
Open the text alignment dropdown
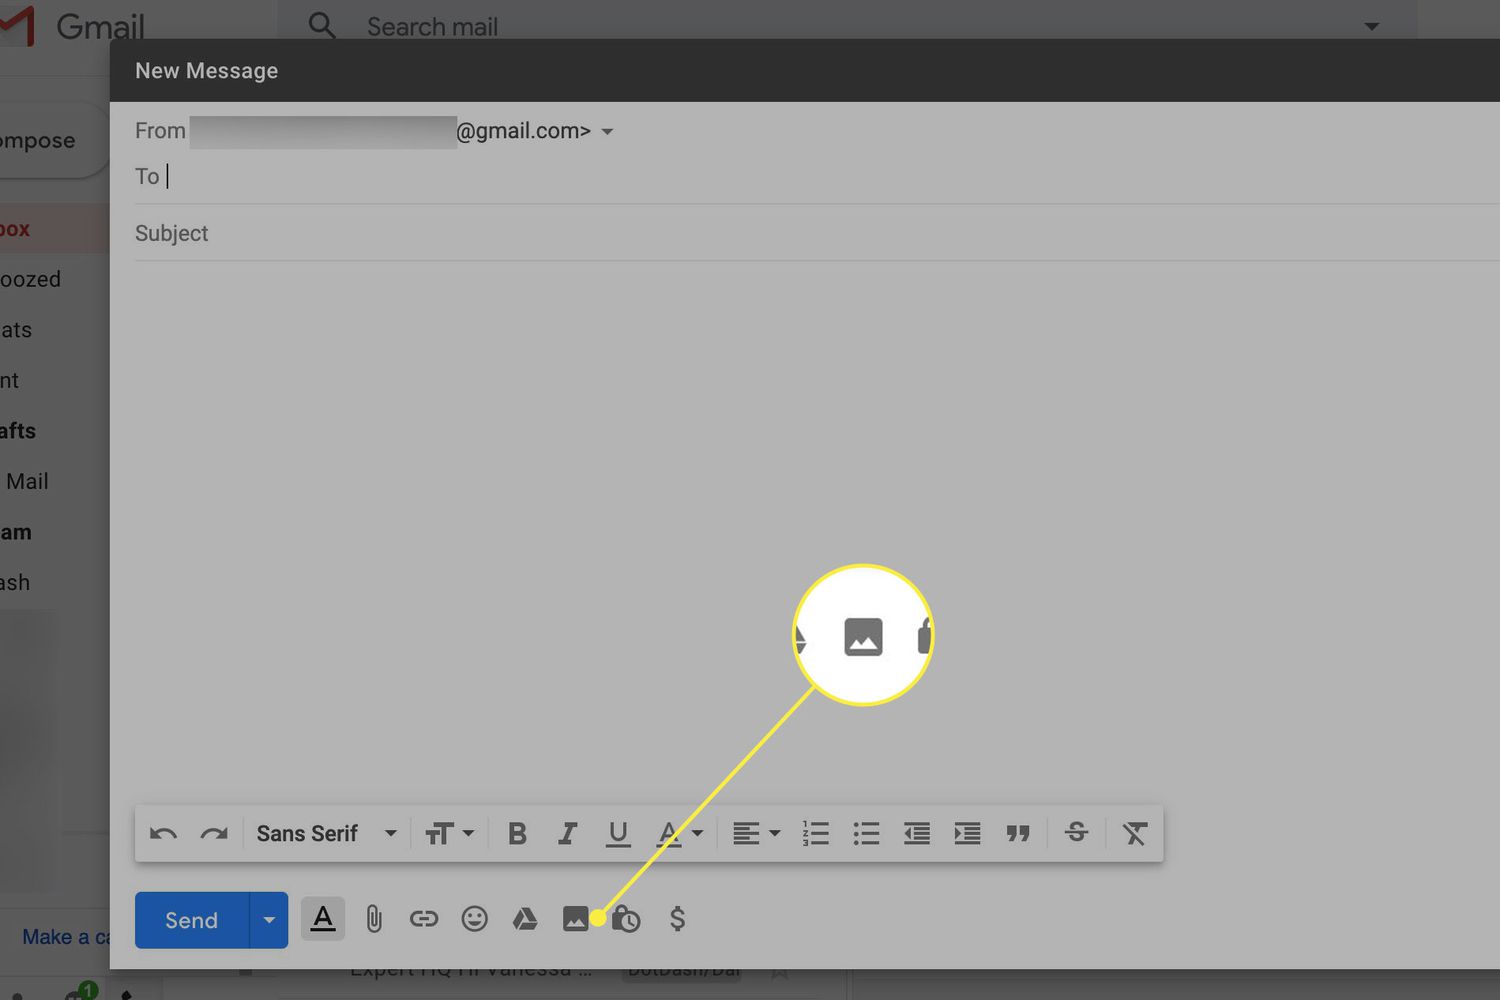click(756, 833)
